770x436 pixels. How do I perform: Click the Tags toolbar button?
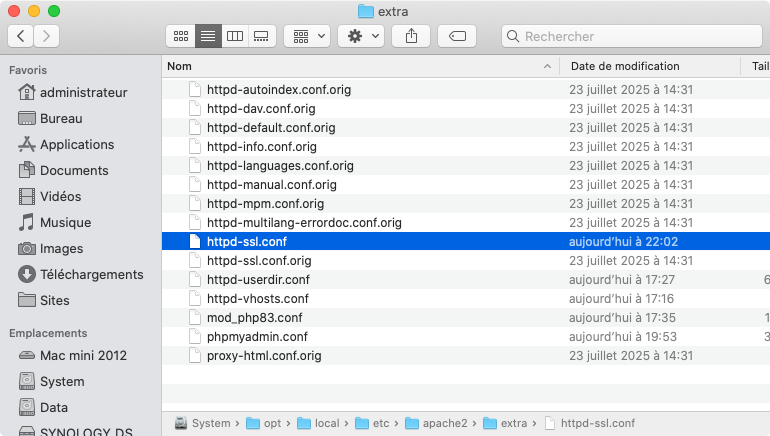coord(457,36)
